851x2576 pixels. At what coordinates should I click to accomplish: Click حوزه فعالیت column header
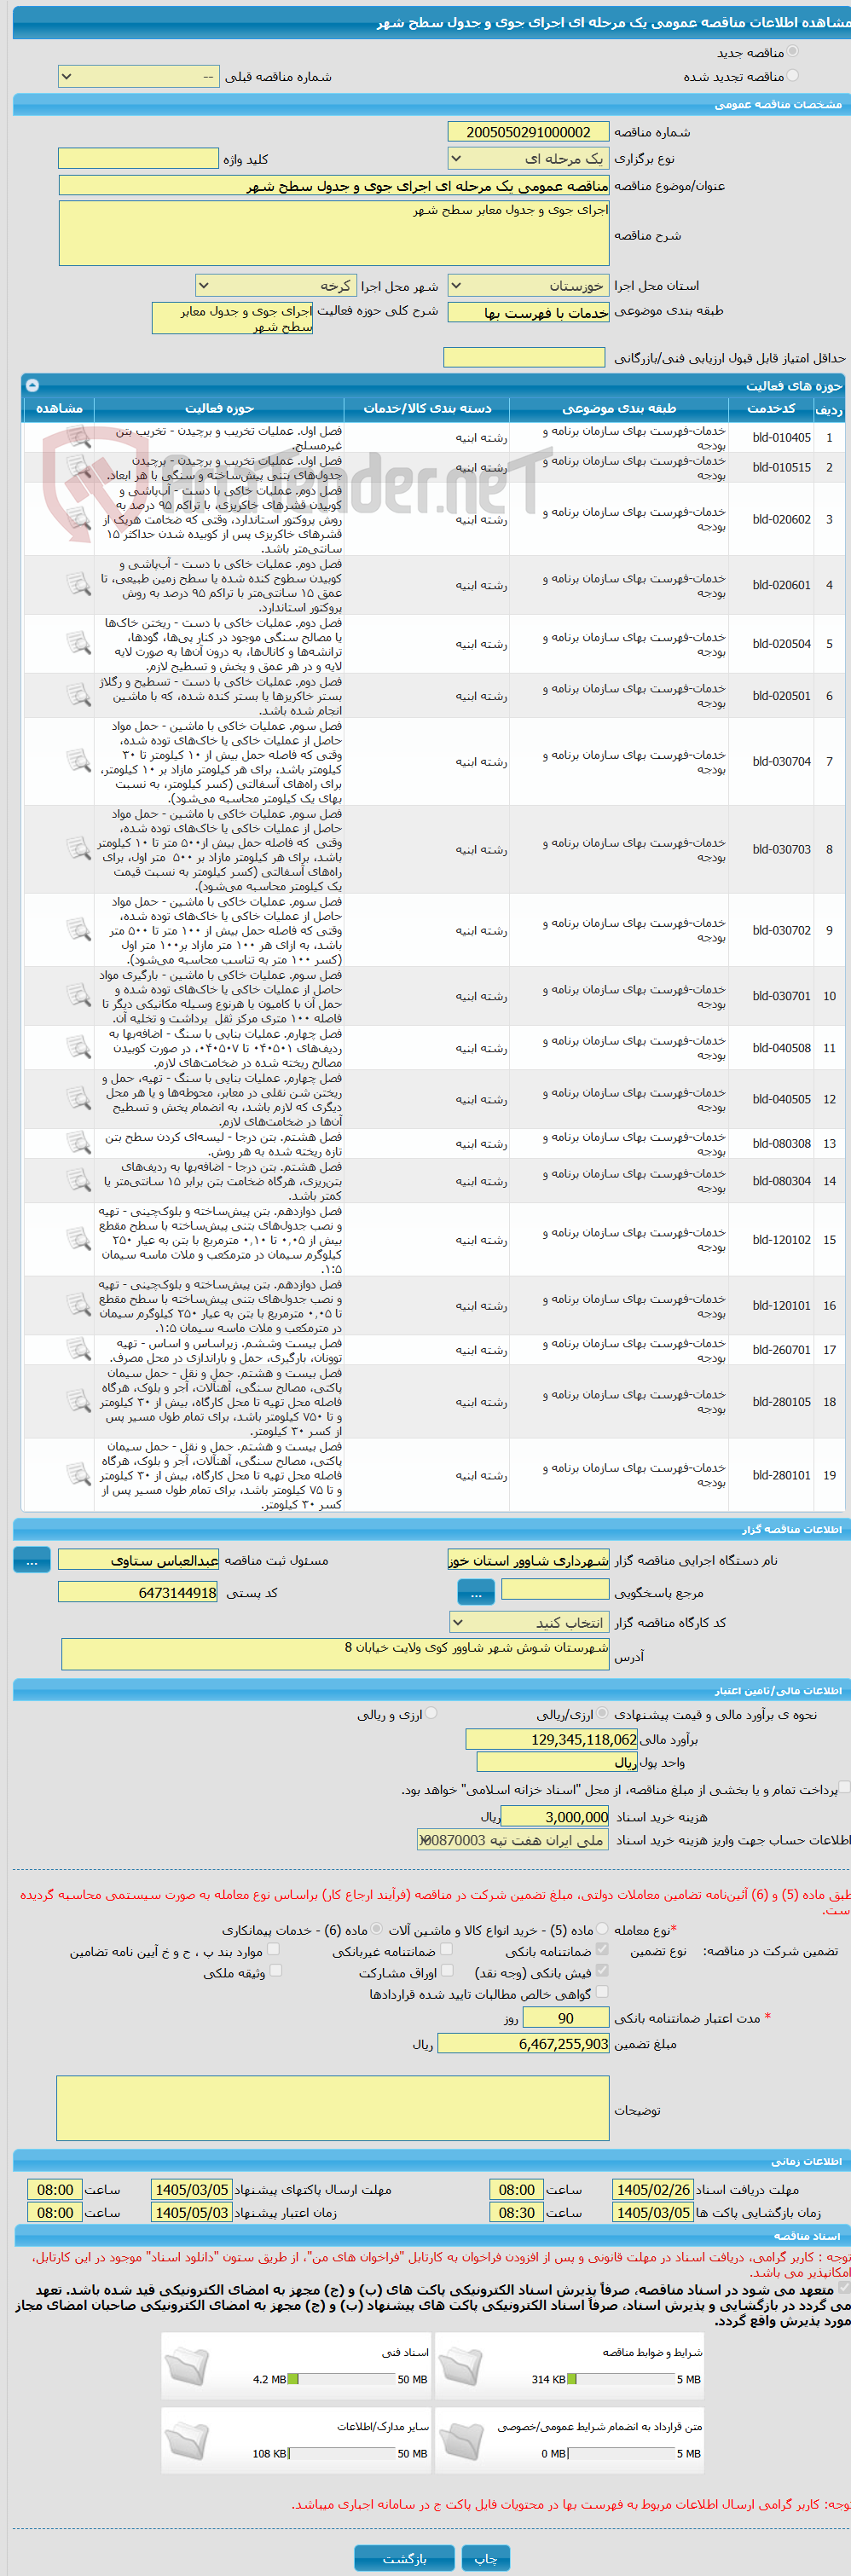[x=220, y=408]
